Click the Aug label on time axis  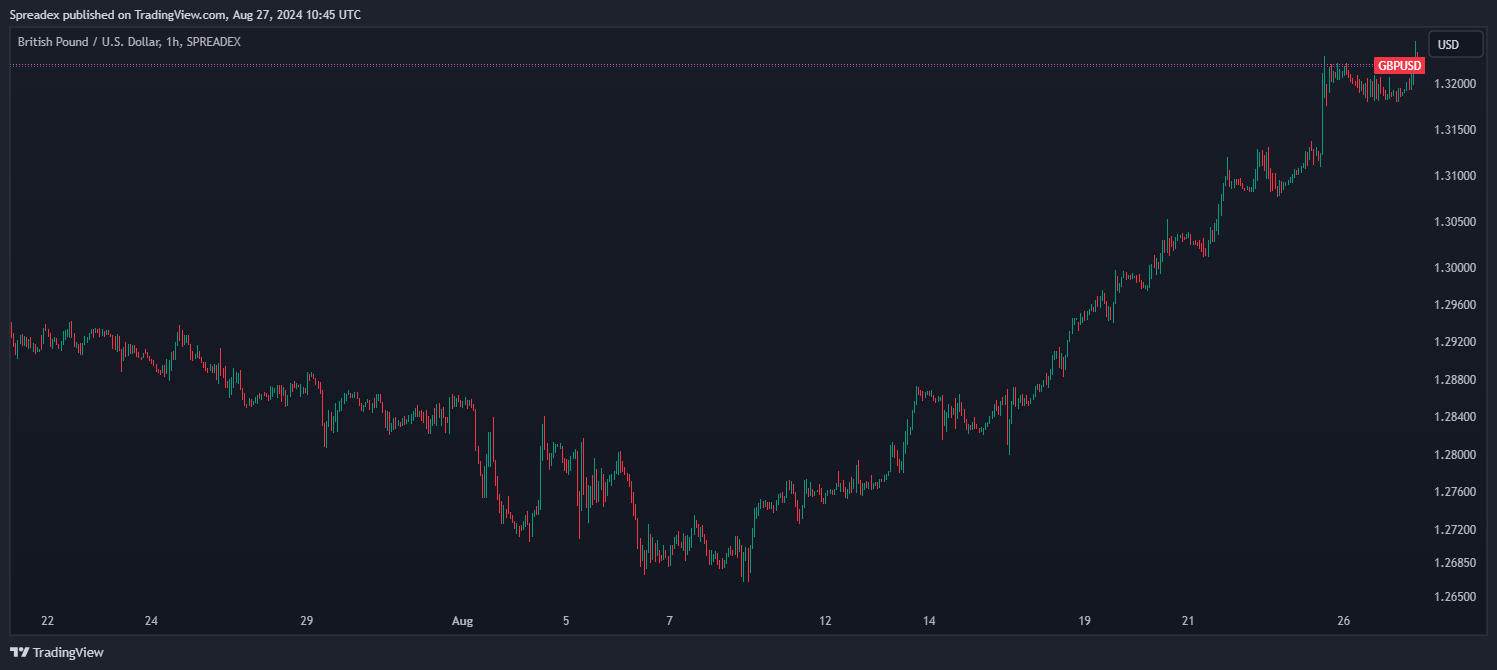pyautogui.click(x=462, y=621)
